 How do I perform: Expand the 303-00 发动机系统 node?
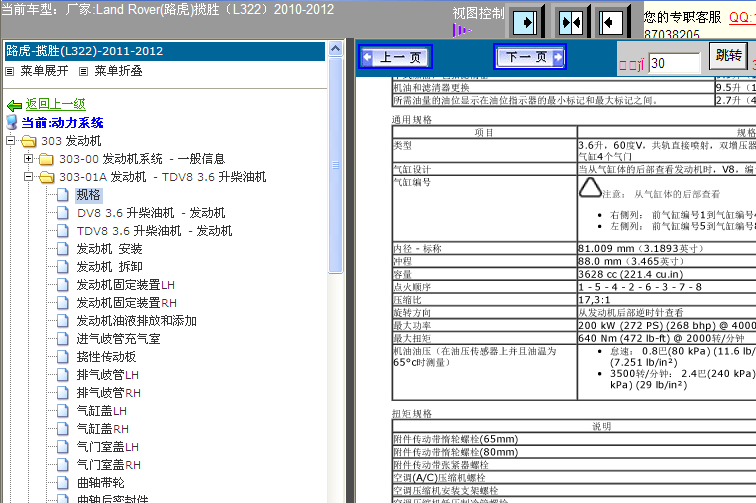(x=28, y=158)
